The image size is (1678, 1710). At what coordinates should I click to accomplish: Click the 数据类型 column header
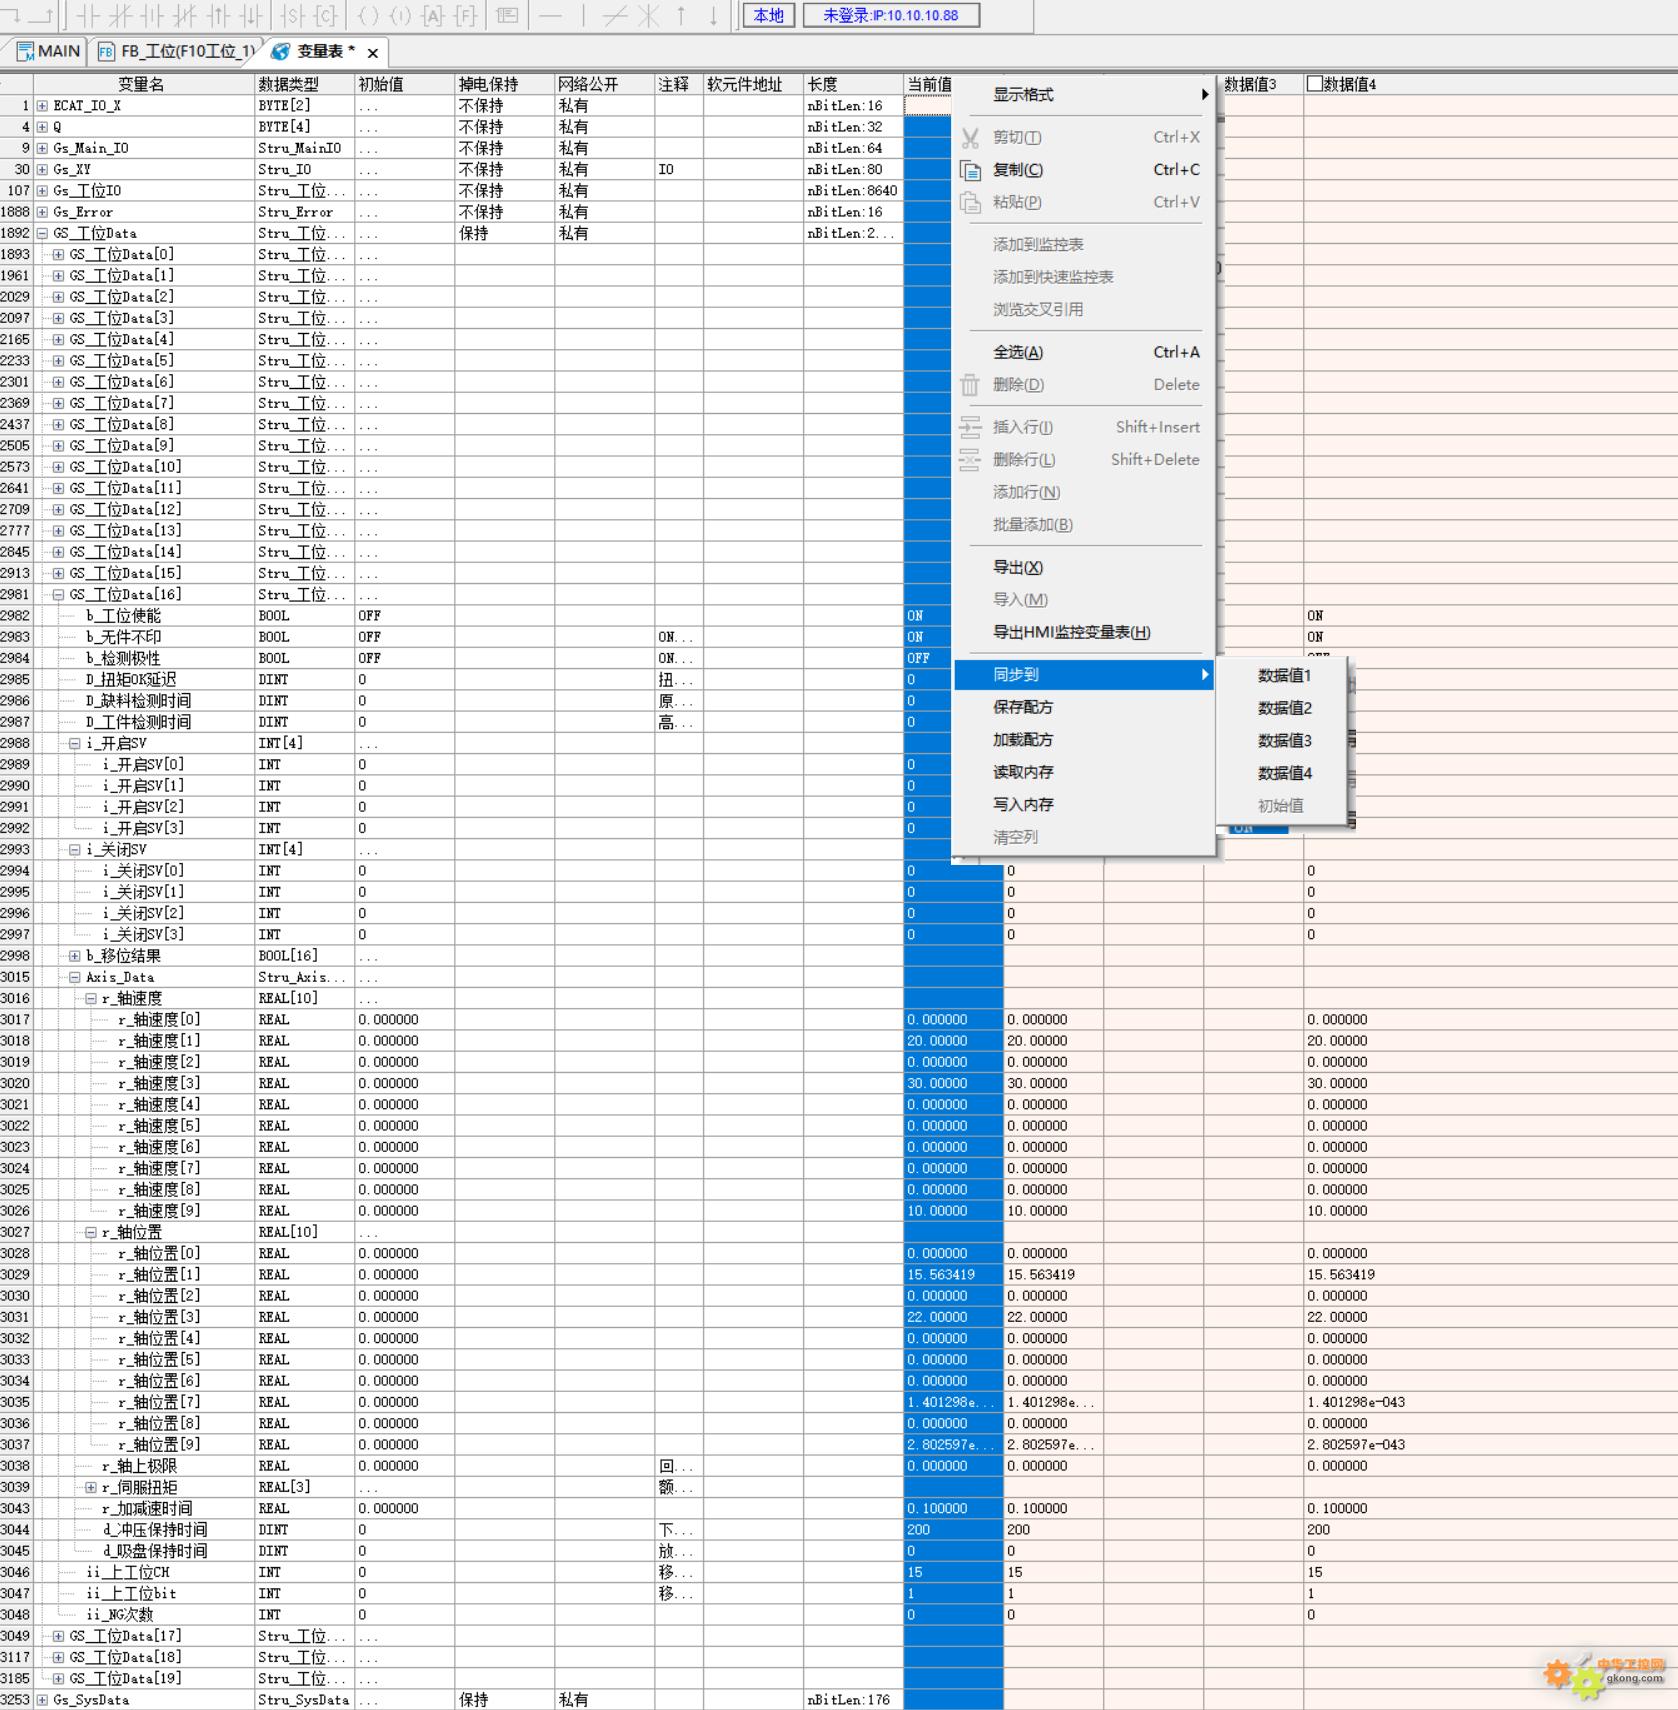(x=289, y=84)
